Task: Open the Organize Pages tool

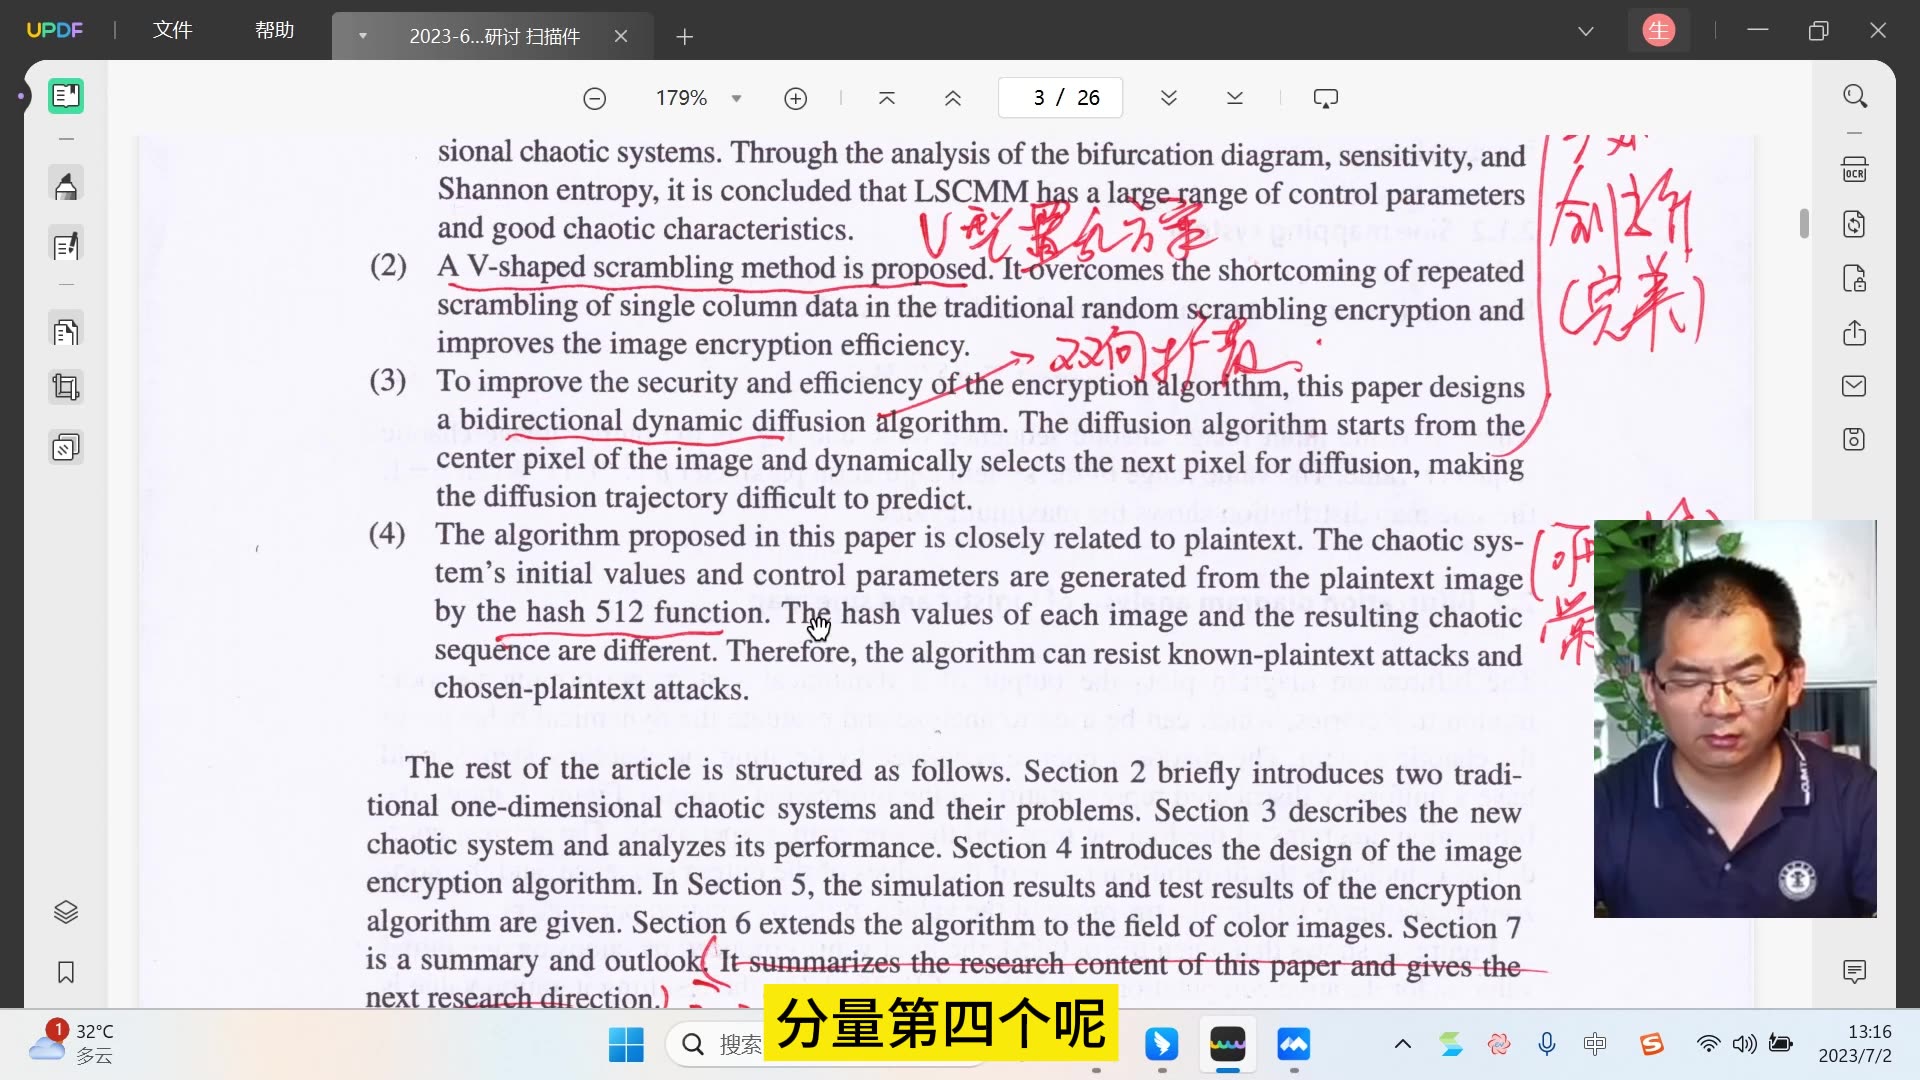Action: pos(66,332)
